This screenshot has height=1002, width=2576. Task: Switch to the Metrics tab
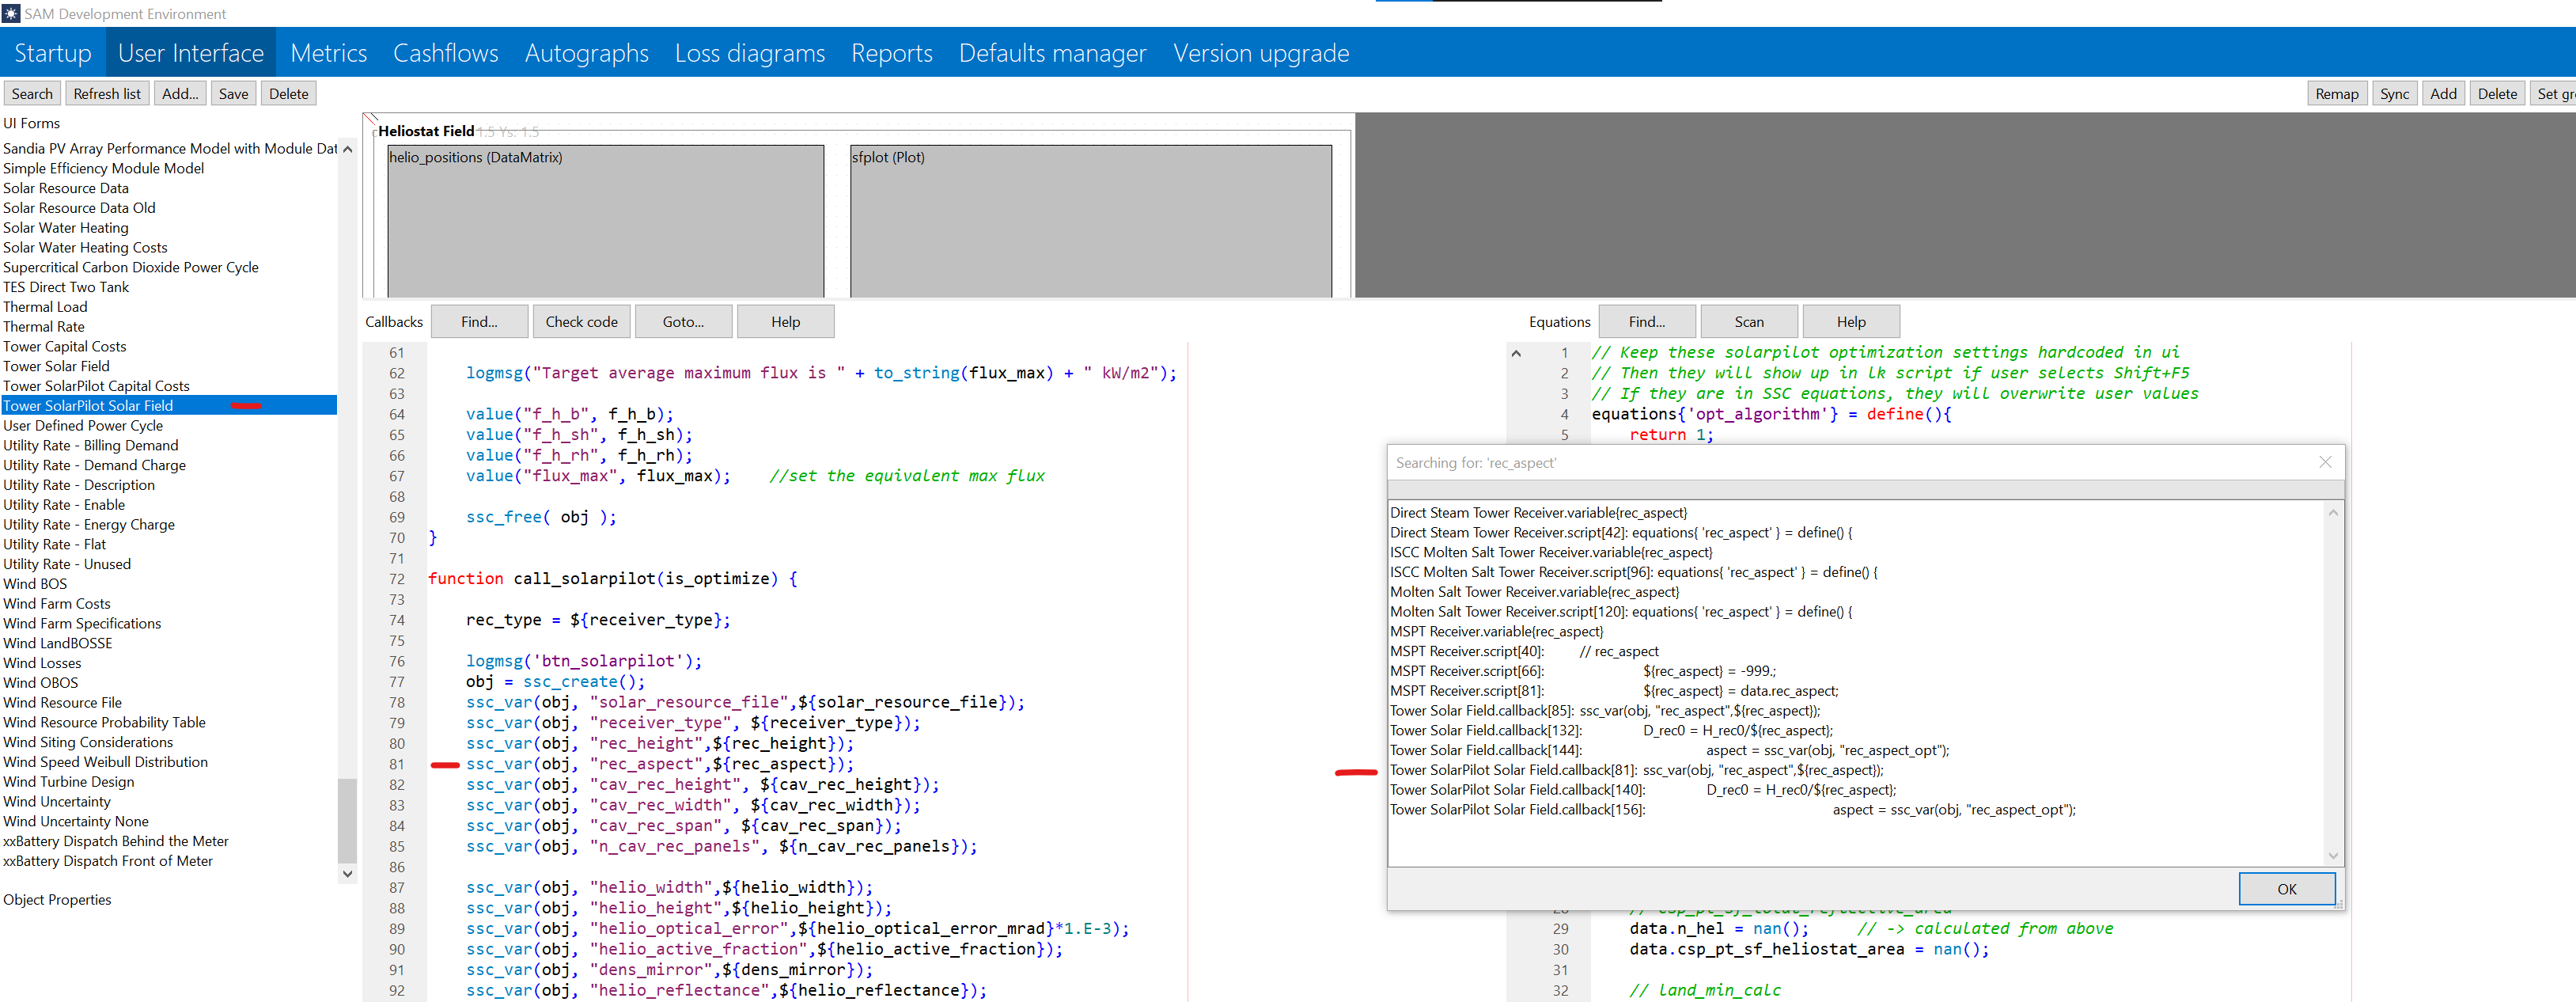[x=329, y=52]
